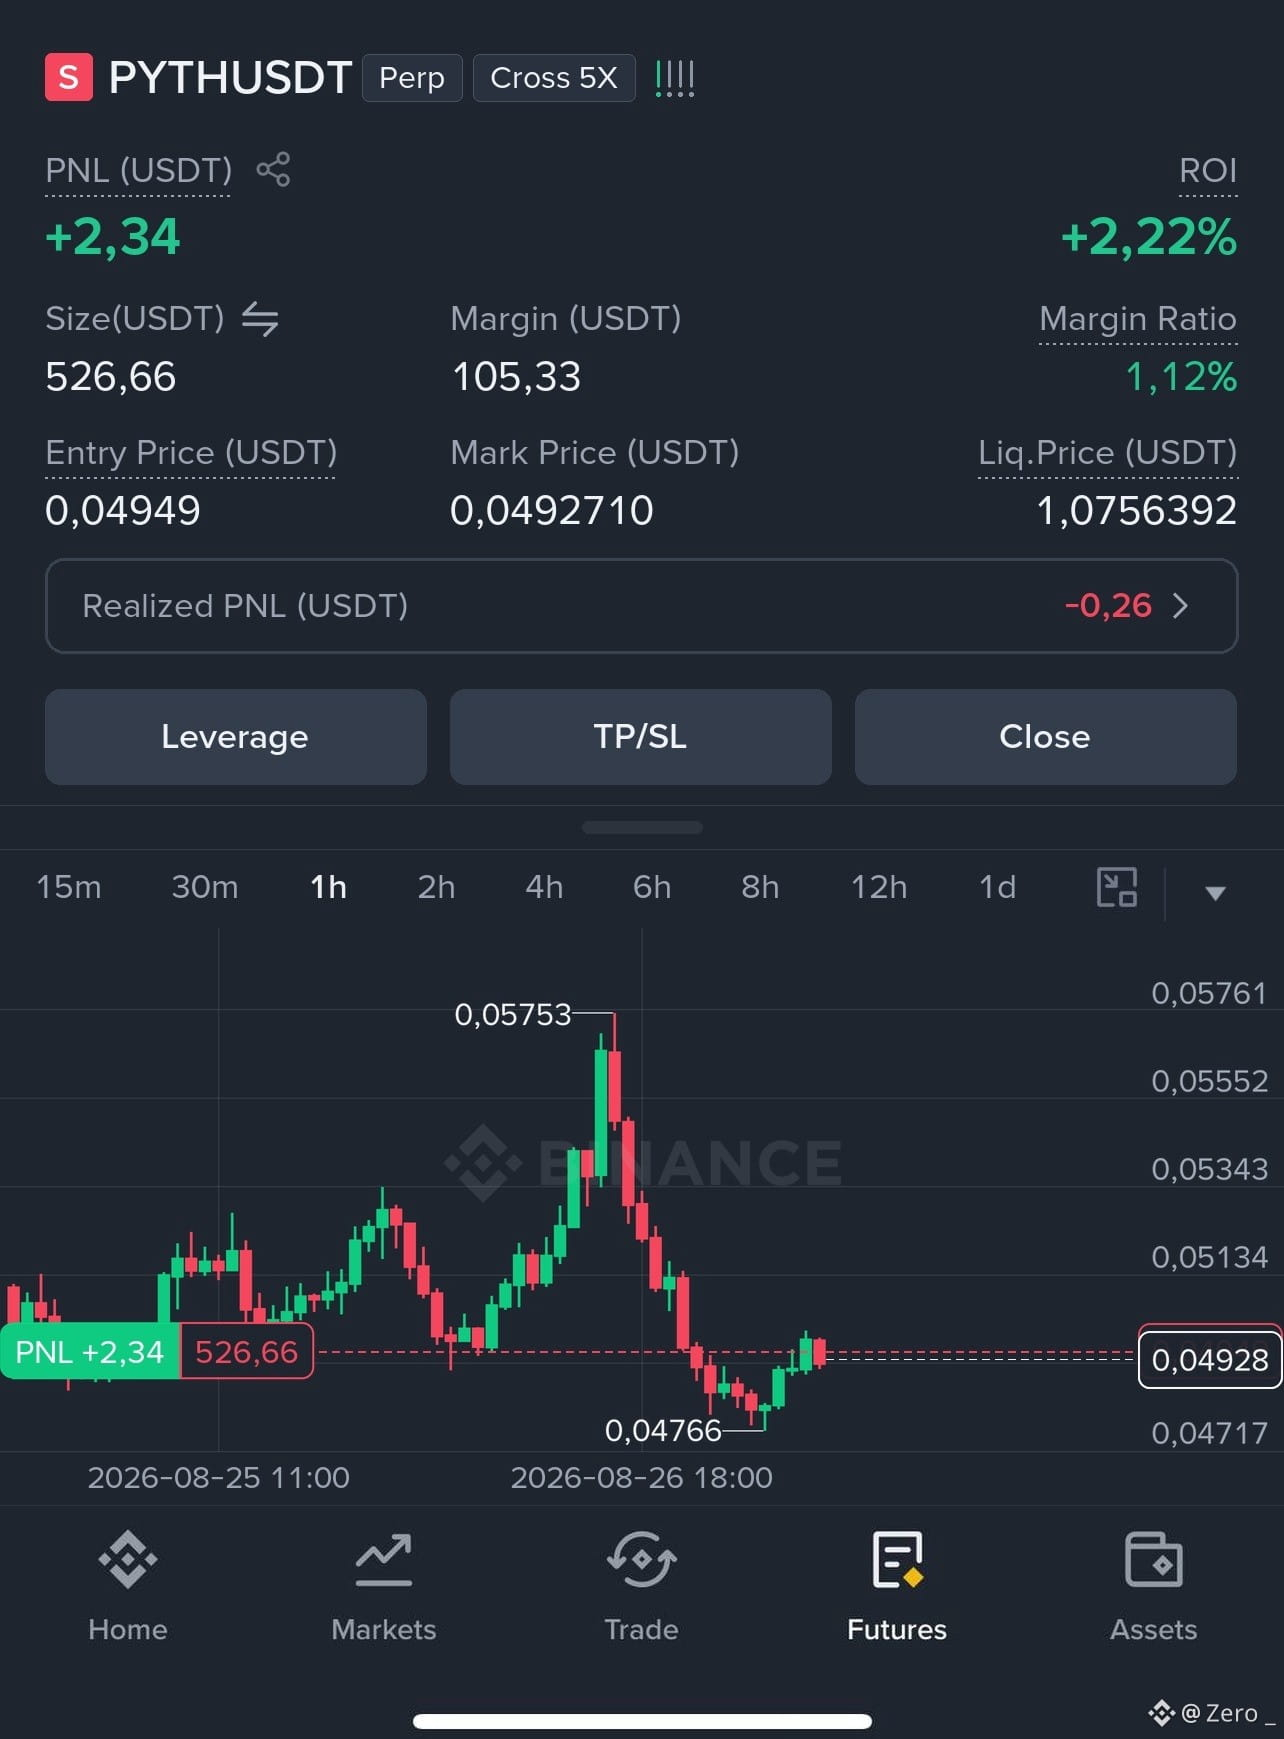The image size is (1284, 1739).
Task: Share the PNL via share icon
Action: (x=273, y=169)
